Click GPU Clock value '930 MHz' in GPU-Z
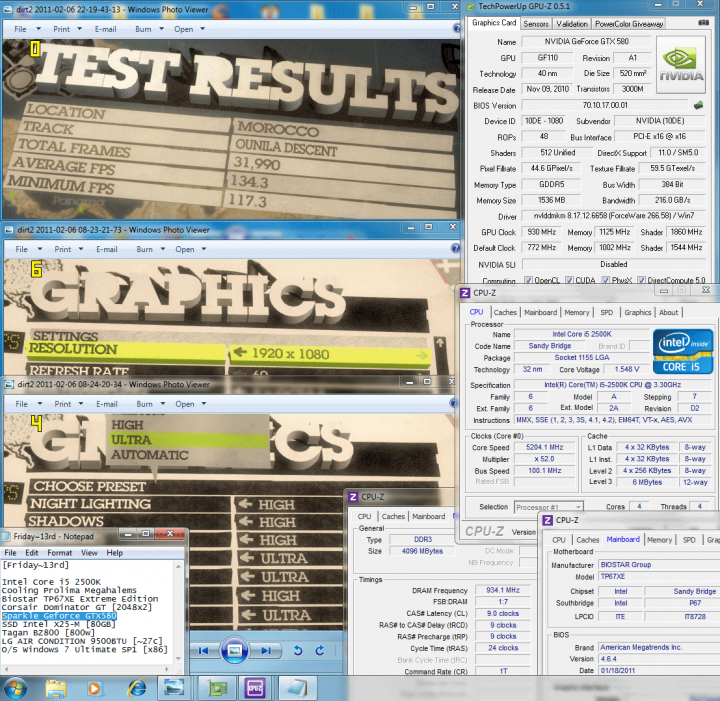 [x=541, y=232]
